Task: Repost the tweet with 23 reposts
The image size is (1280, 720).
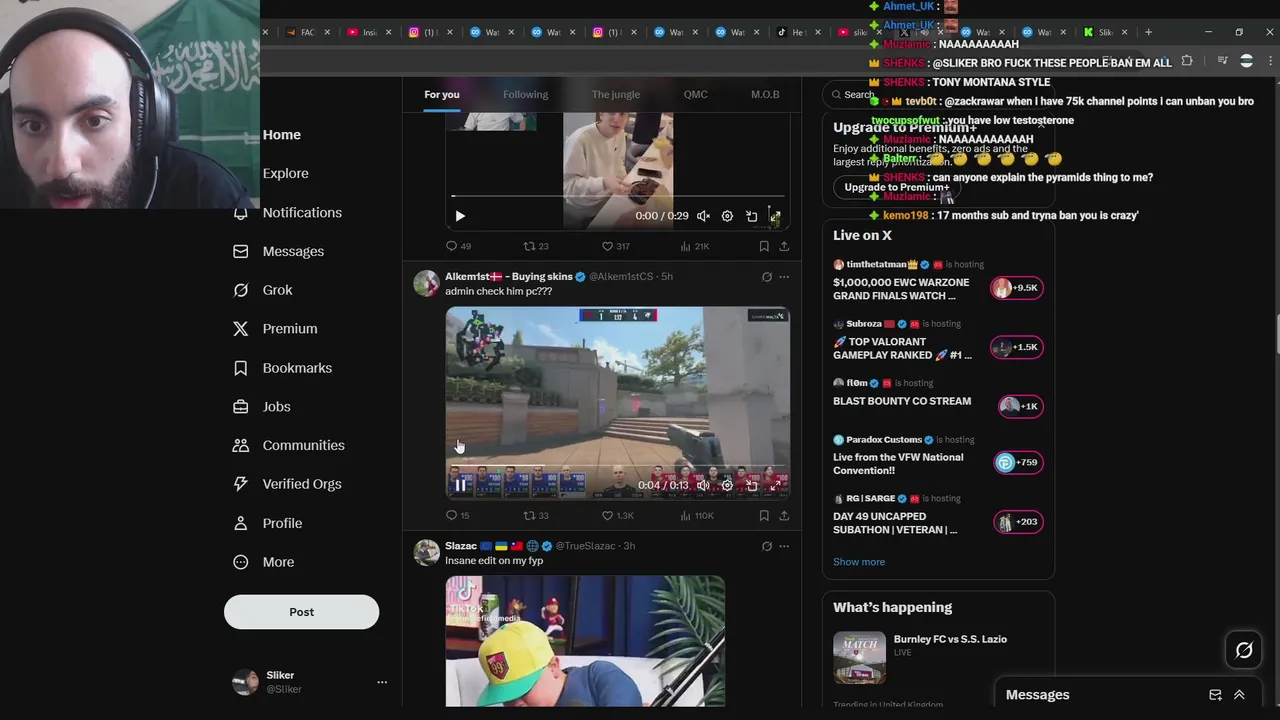Action: 536,246
